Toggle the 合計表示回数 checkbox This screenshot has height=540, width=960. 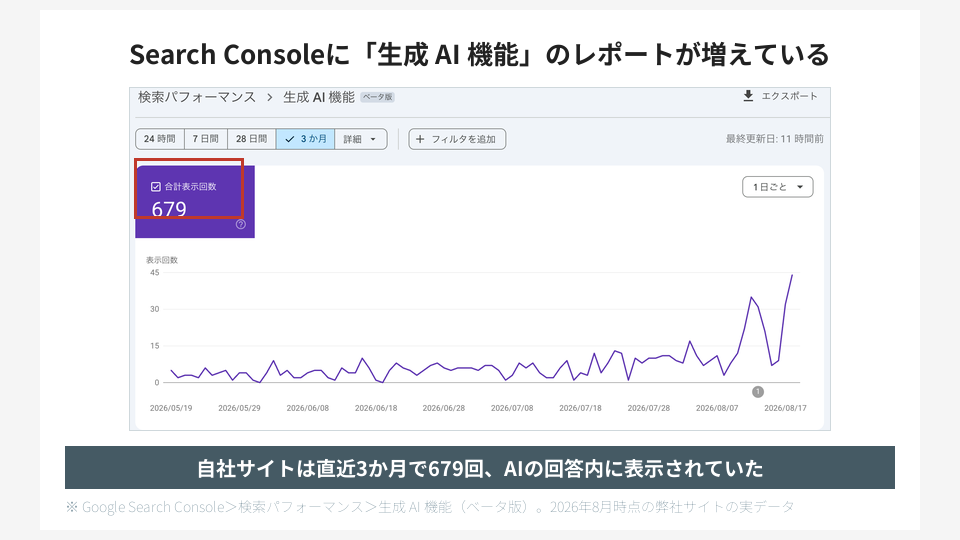coord(156,187)
